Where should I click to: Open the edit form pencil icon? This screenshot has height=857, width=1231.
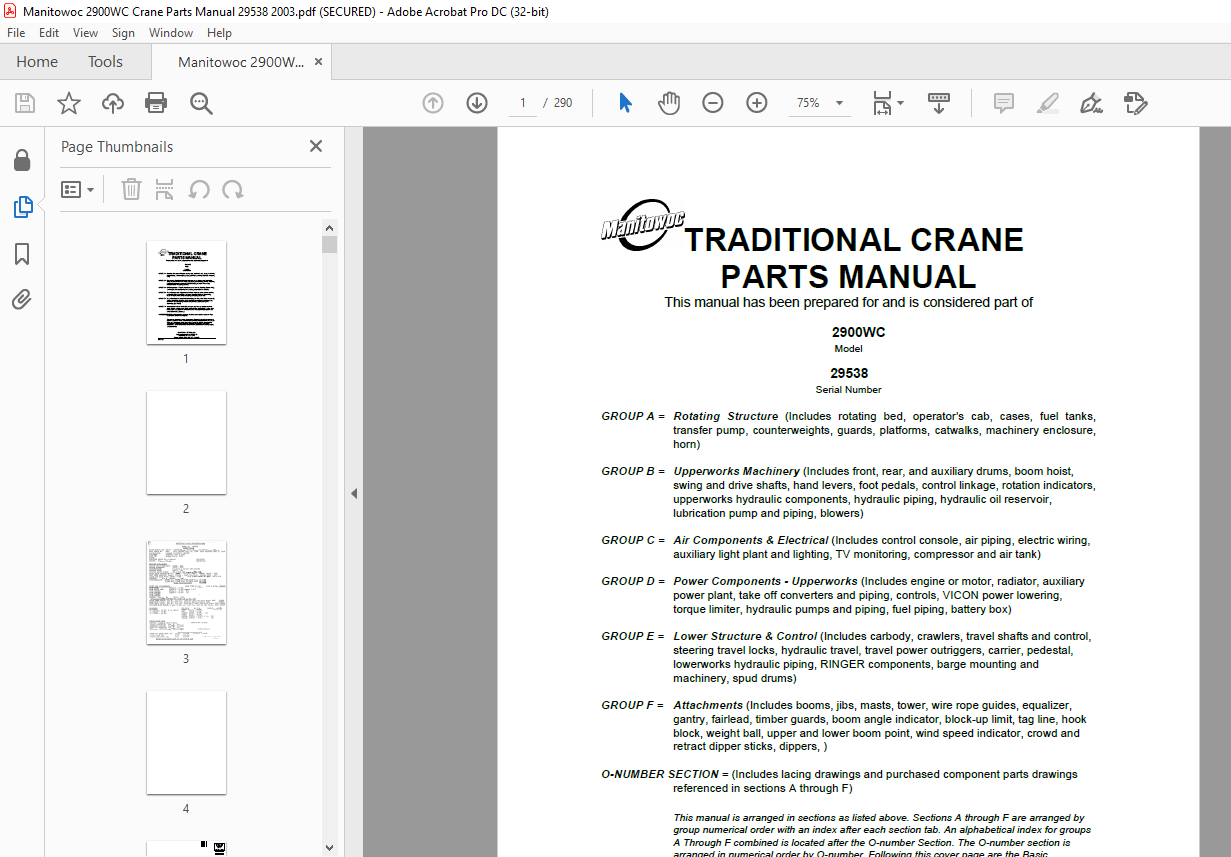1135,103
